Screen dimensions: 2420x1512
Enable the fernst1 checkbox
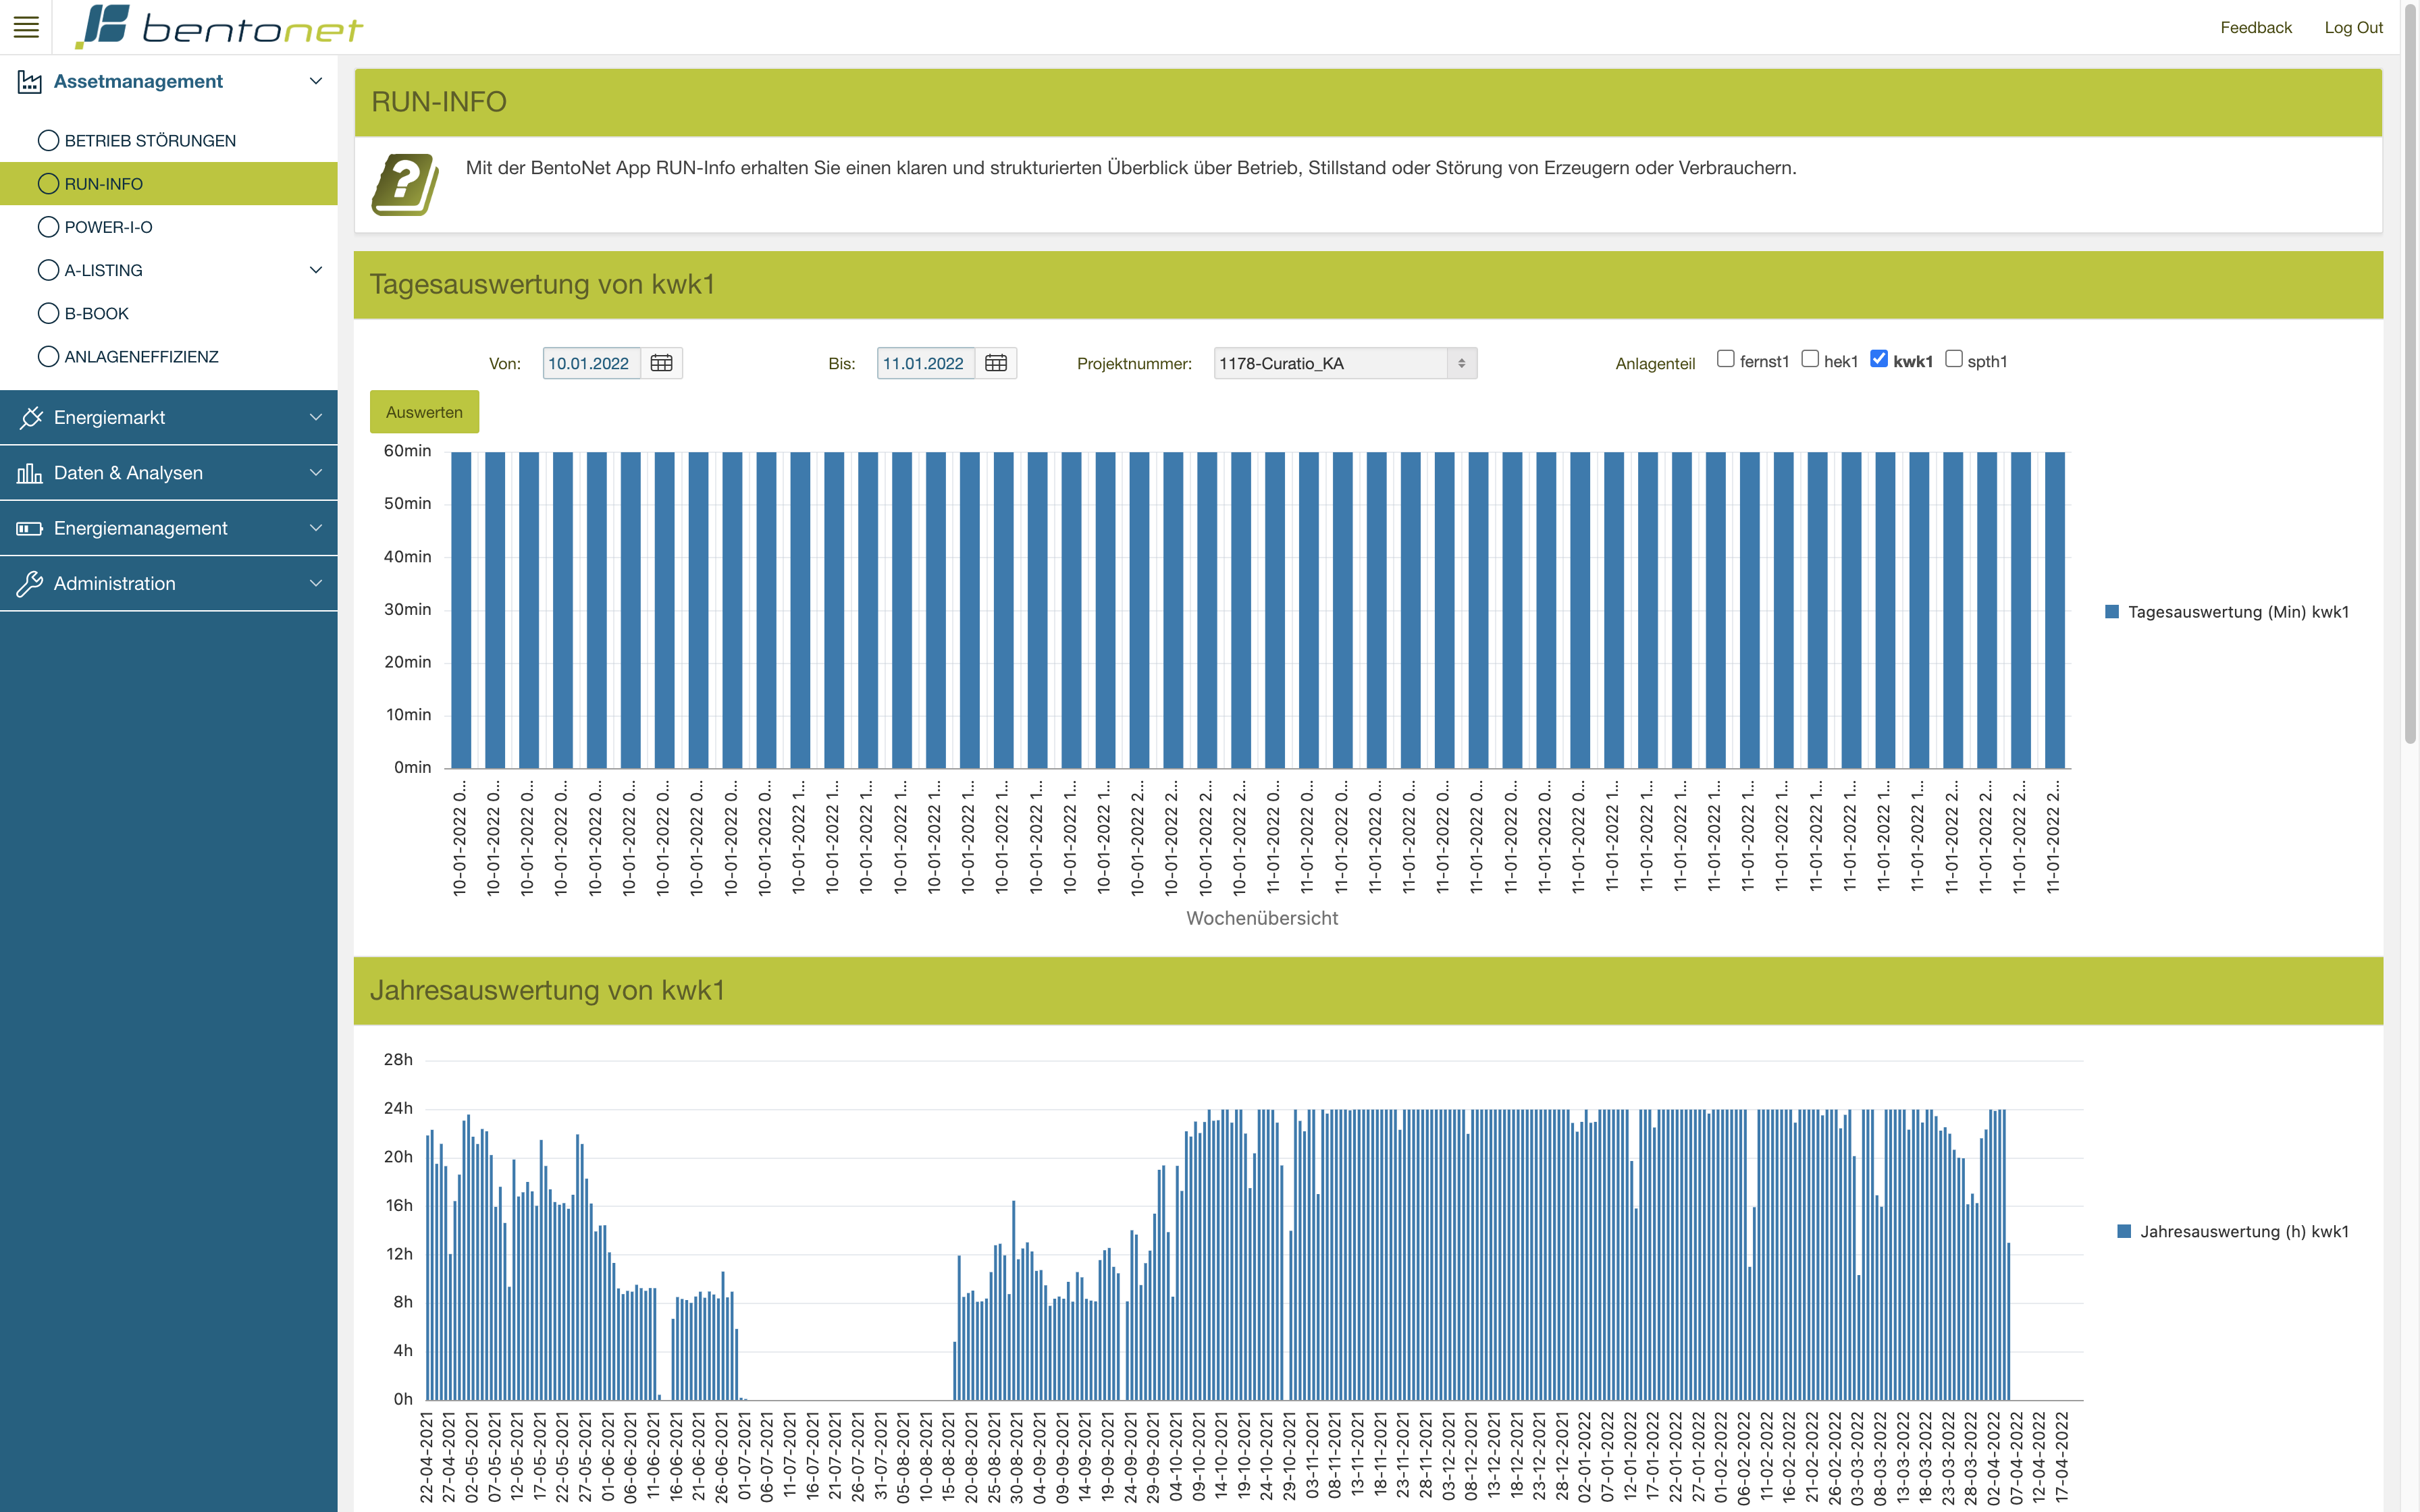point(1725,359)
